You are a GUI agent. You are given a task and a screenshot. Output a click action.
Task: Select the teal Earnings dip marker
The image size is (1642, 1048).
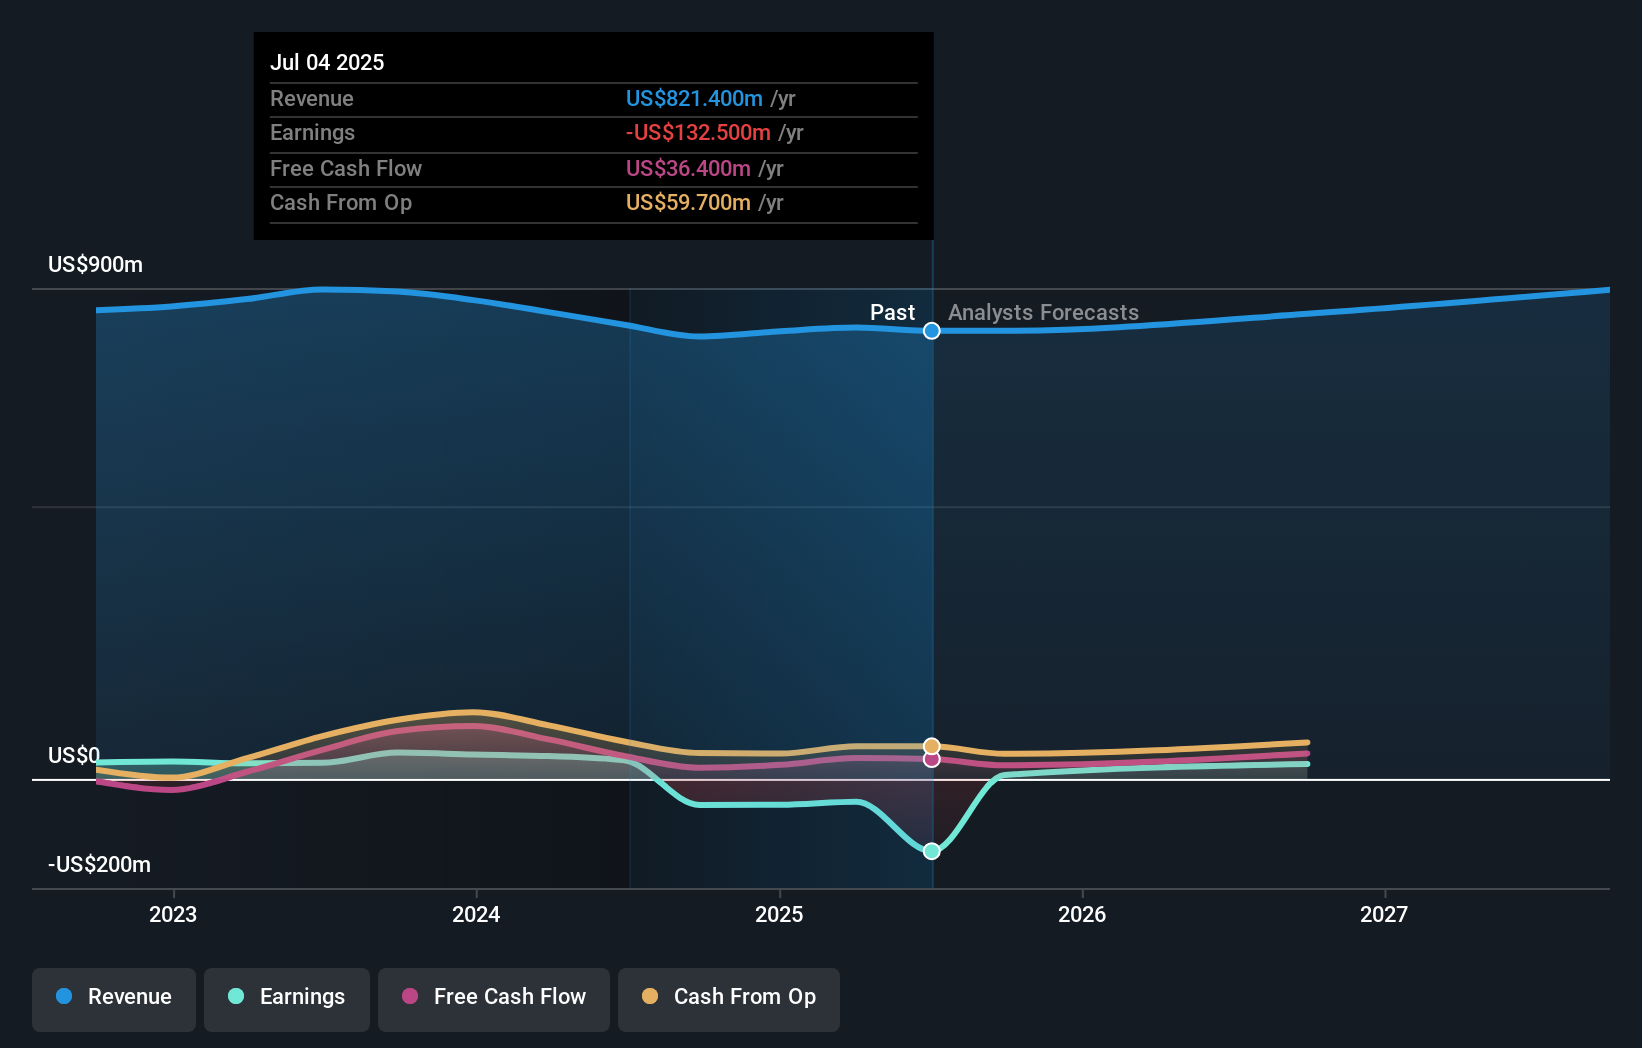click(931, 851)
